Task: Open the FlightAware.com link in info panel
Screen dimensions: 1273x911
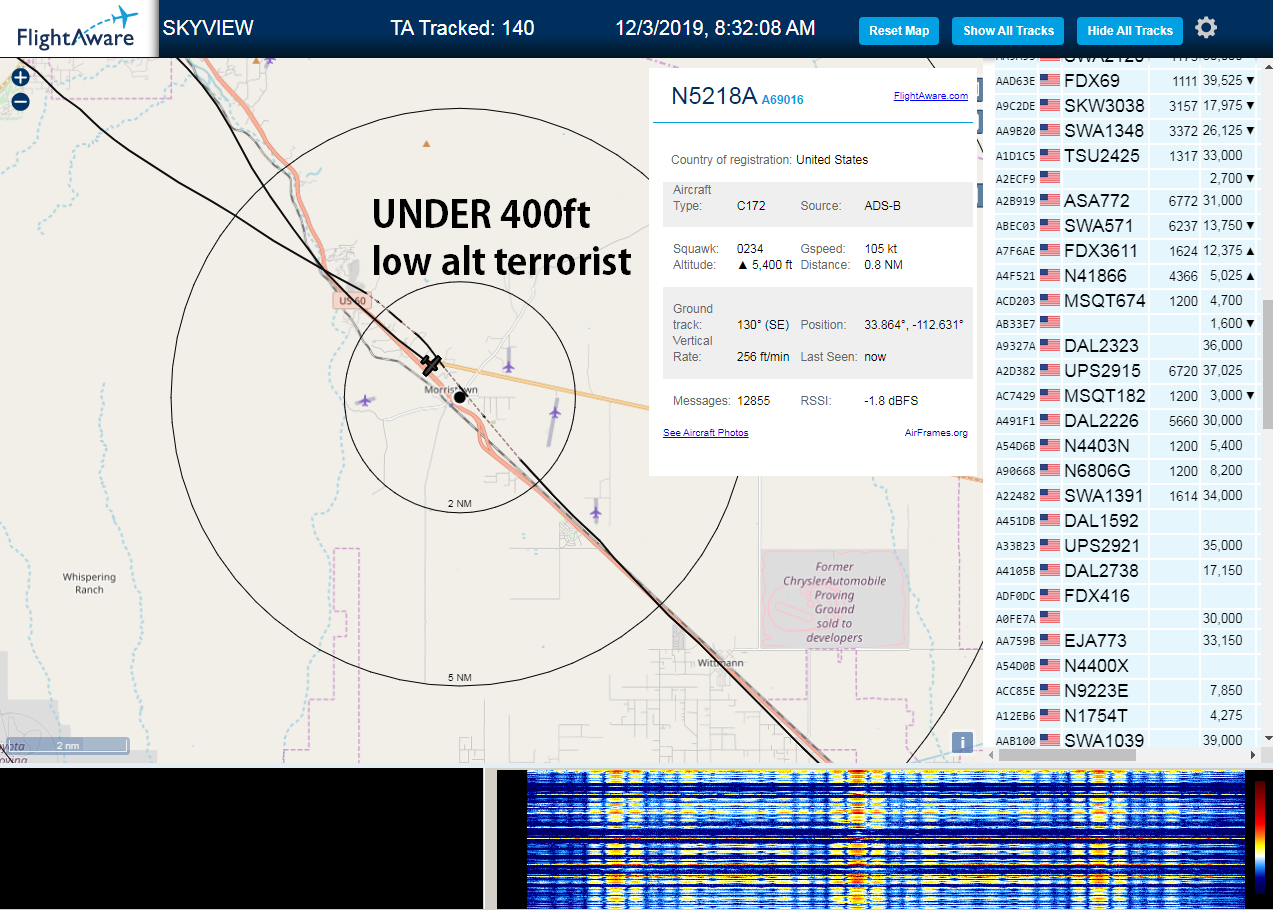Action: [x=930, y=96]
